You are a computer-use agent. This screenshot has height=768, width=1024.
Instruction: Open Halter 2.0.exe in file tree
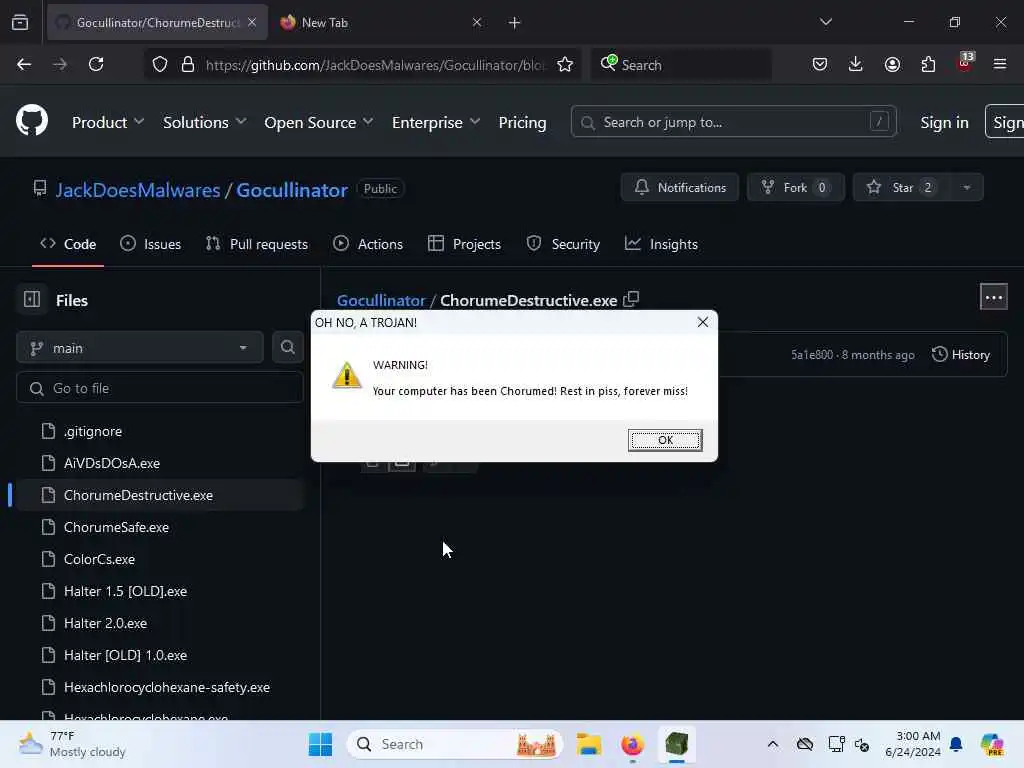[x=105, y=623]
